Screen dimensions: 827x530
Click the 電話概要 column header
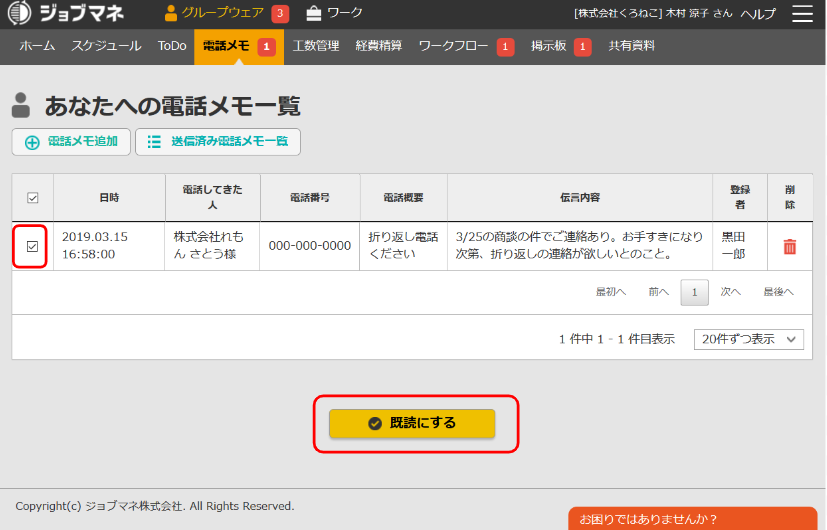click(x=403, y=198)
